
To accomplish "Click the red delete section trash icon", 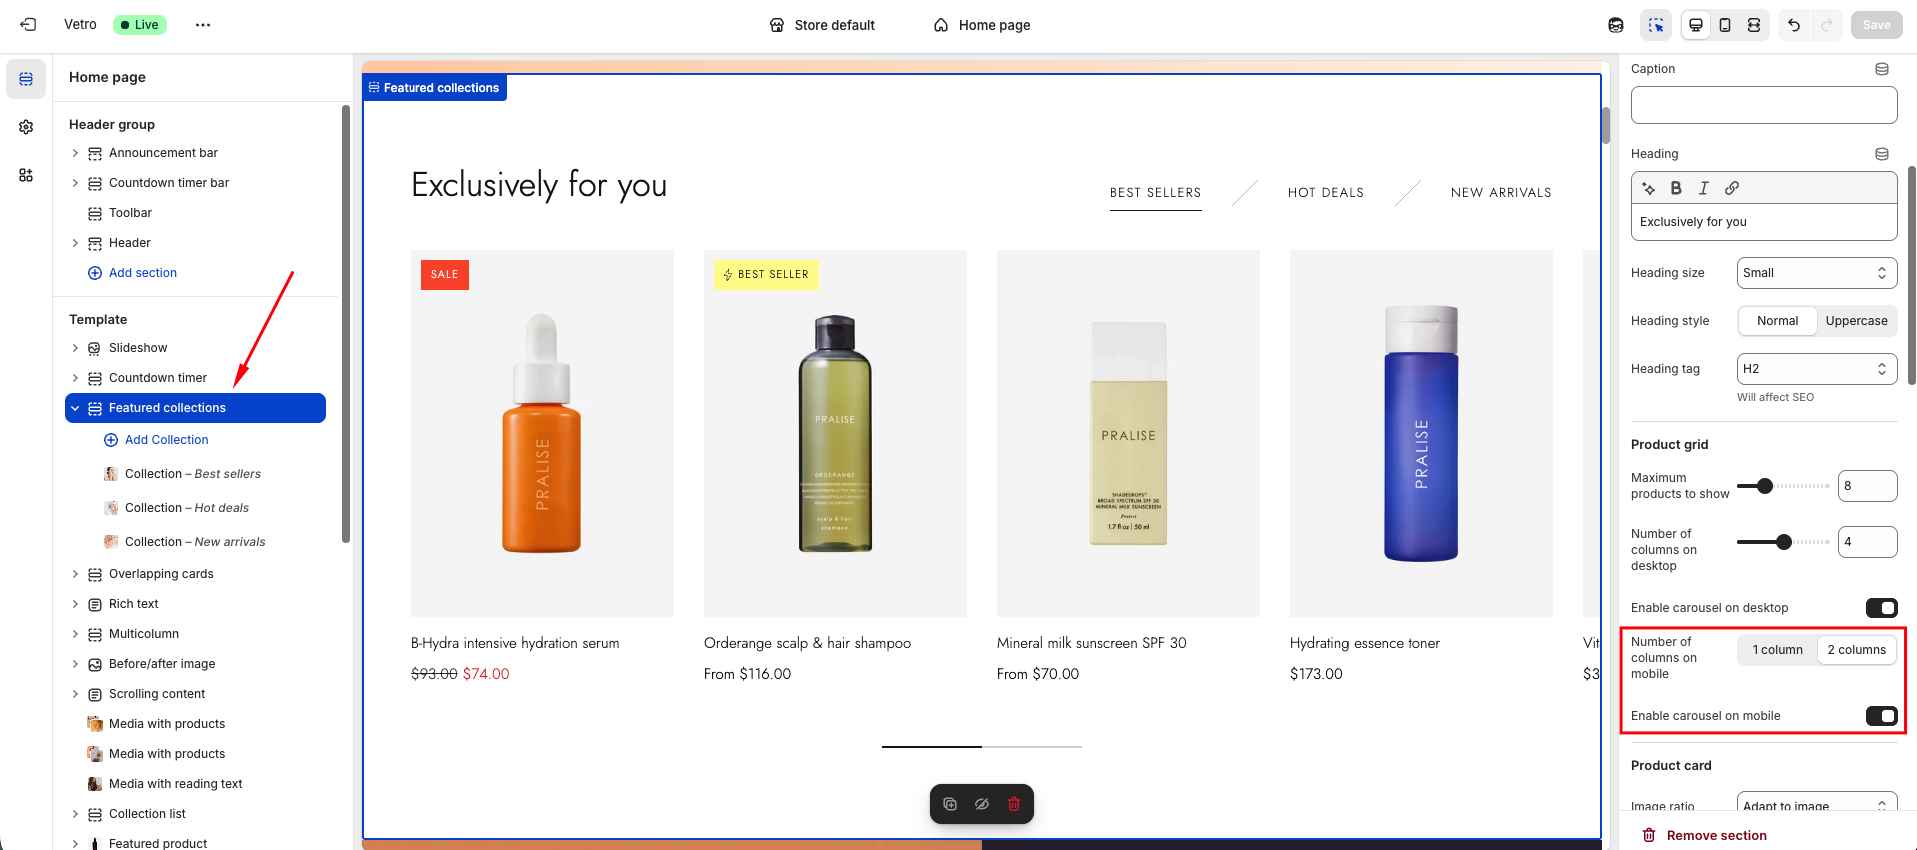I will pos(1014,804).
